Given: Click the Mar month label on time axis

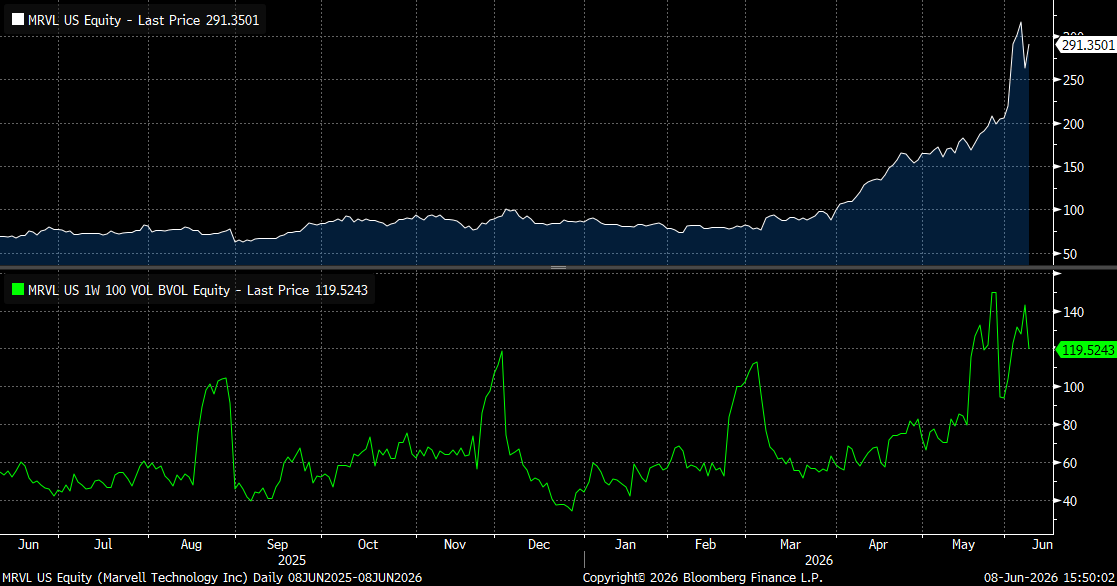Looking at the screenshot, I should 790,544.
